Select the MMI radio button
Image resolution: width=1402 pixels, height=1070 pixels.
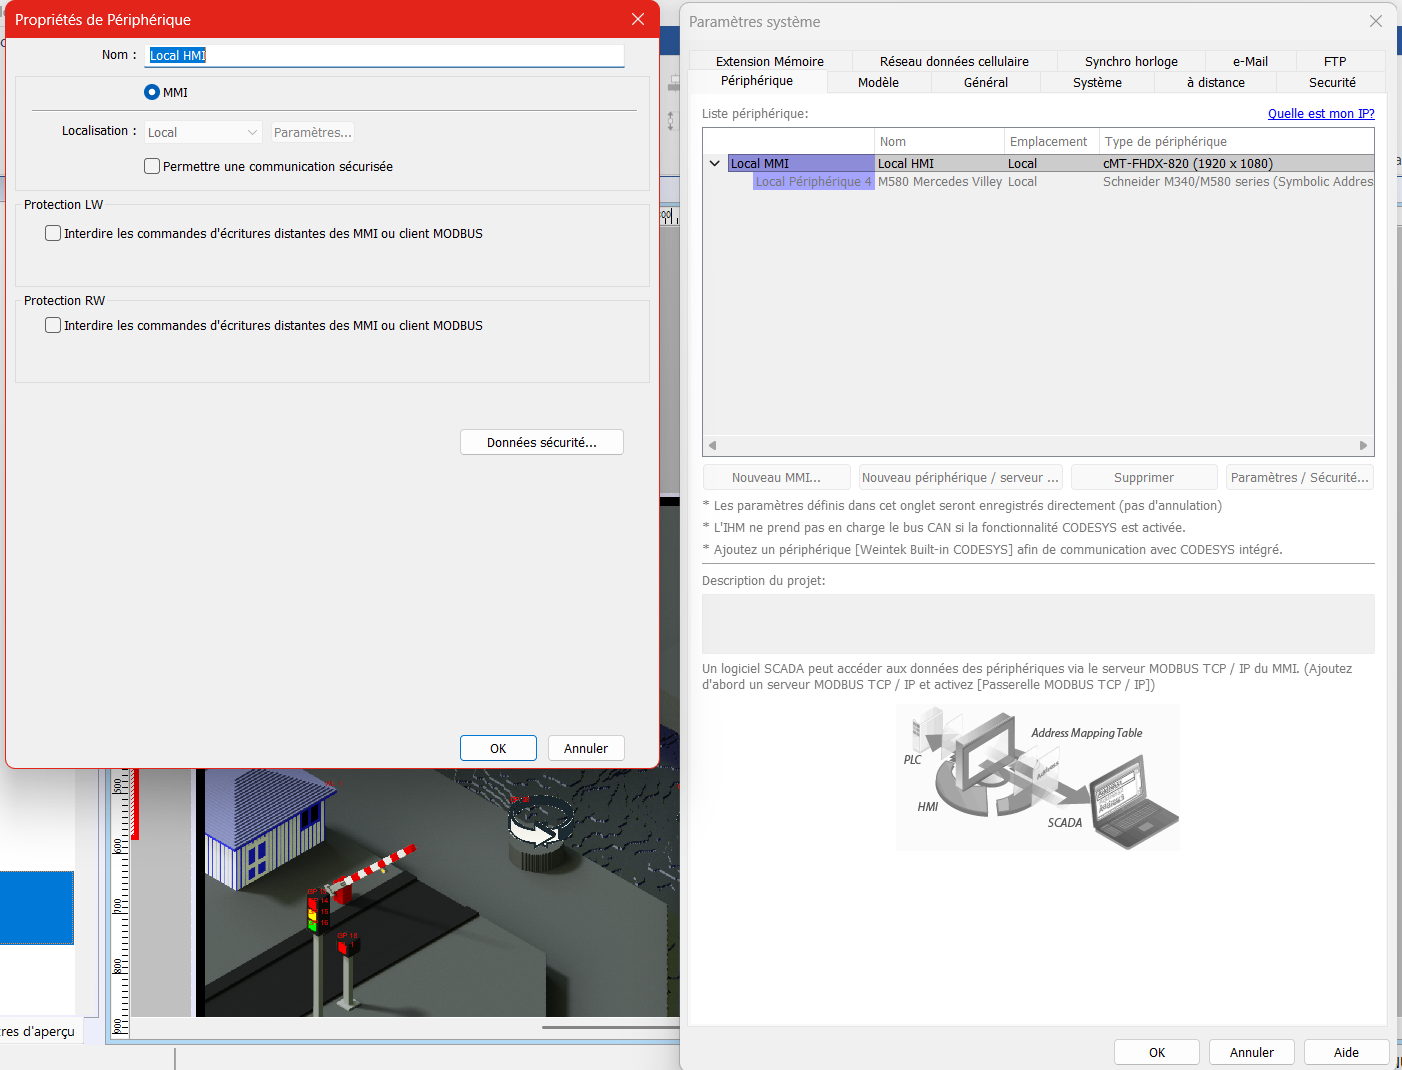(x=152, y=92)
